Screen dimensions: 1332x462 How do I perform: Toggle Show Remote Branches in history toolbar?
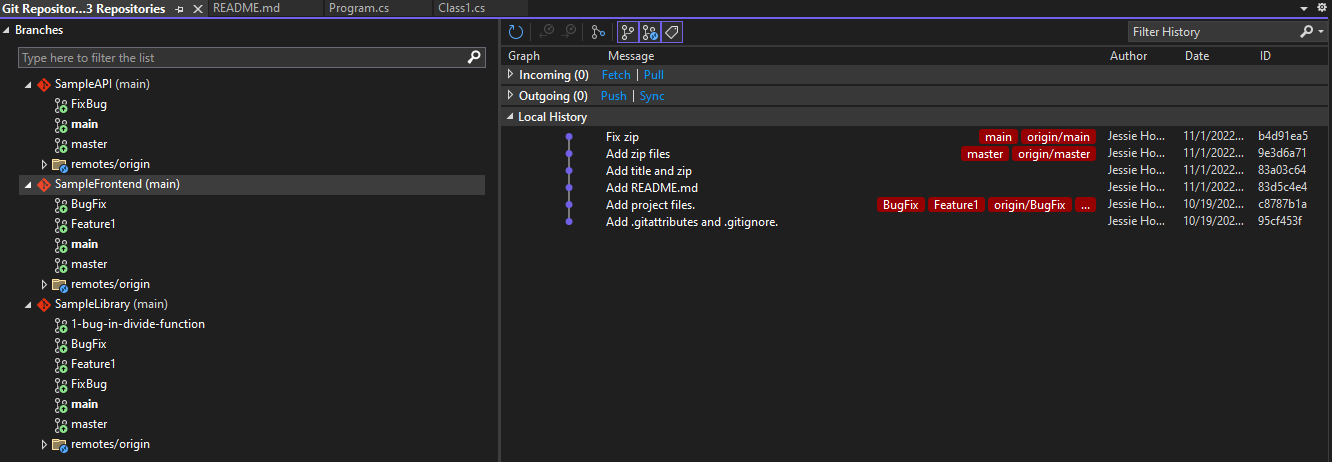[x=650, y=32]
